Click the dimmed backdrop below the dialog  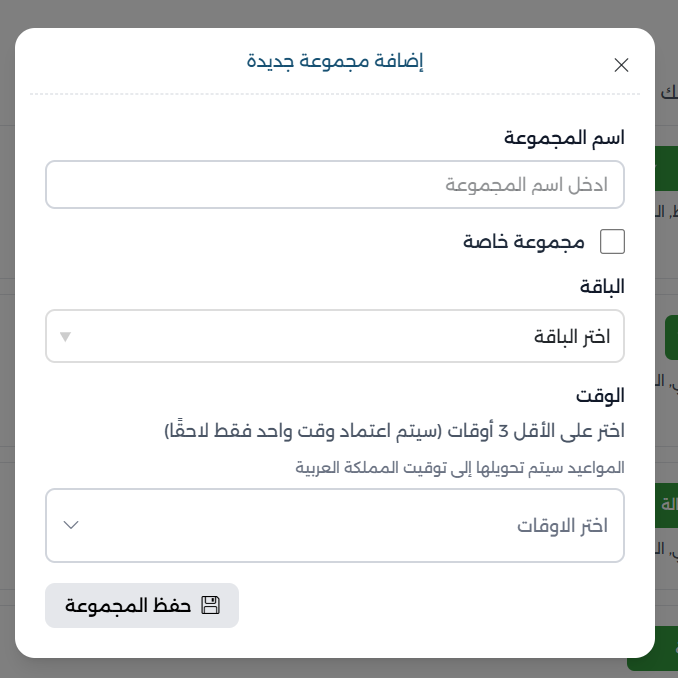click(335, 668)
